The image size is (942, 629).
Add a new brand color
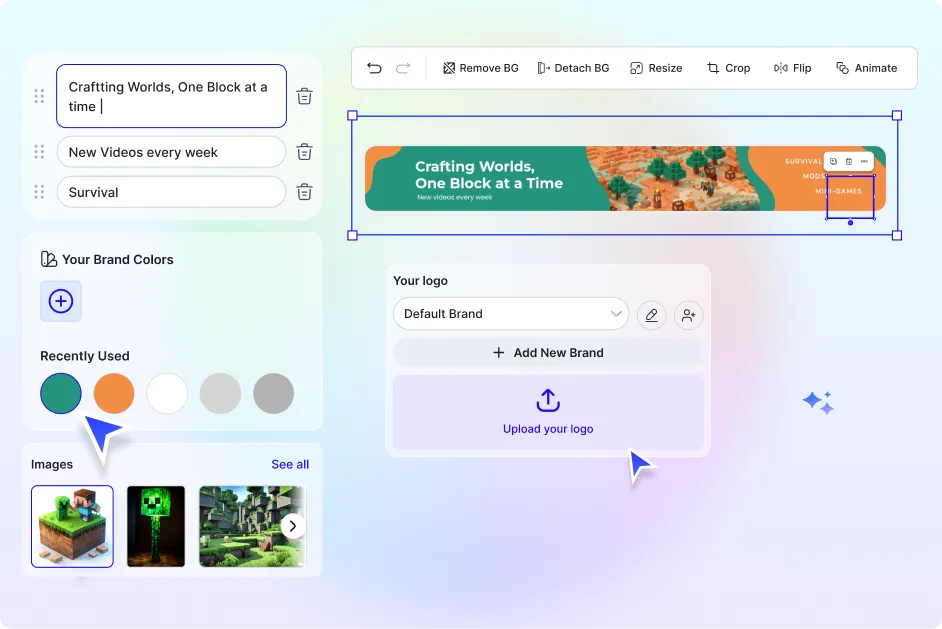pos(61,301)
